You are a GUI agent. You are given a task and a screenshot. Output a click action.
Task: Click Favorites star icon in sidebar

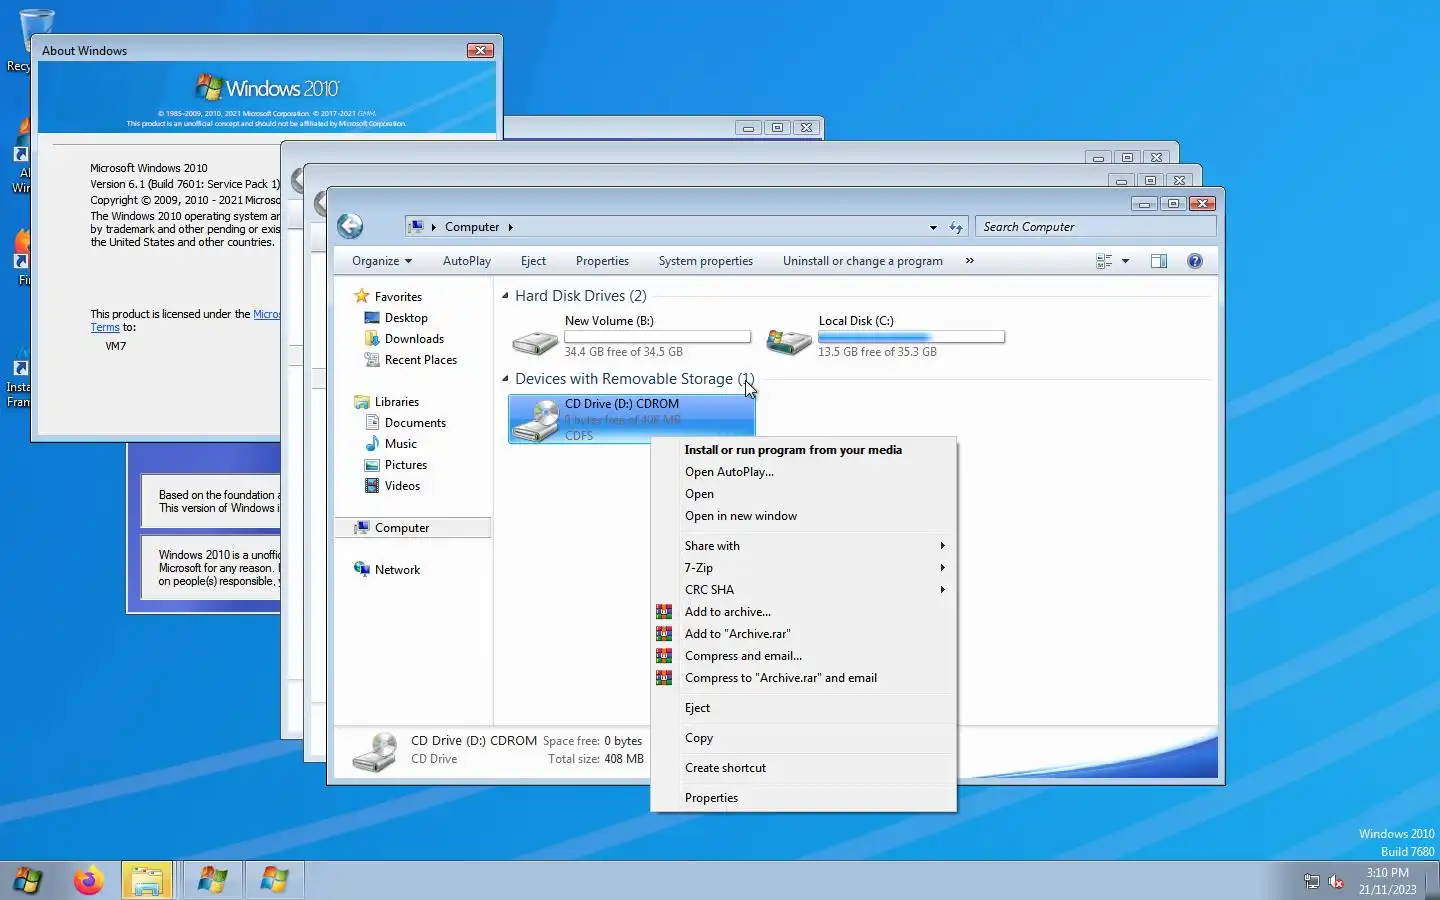click(x=362, y=296)
